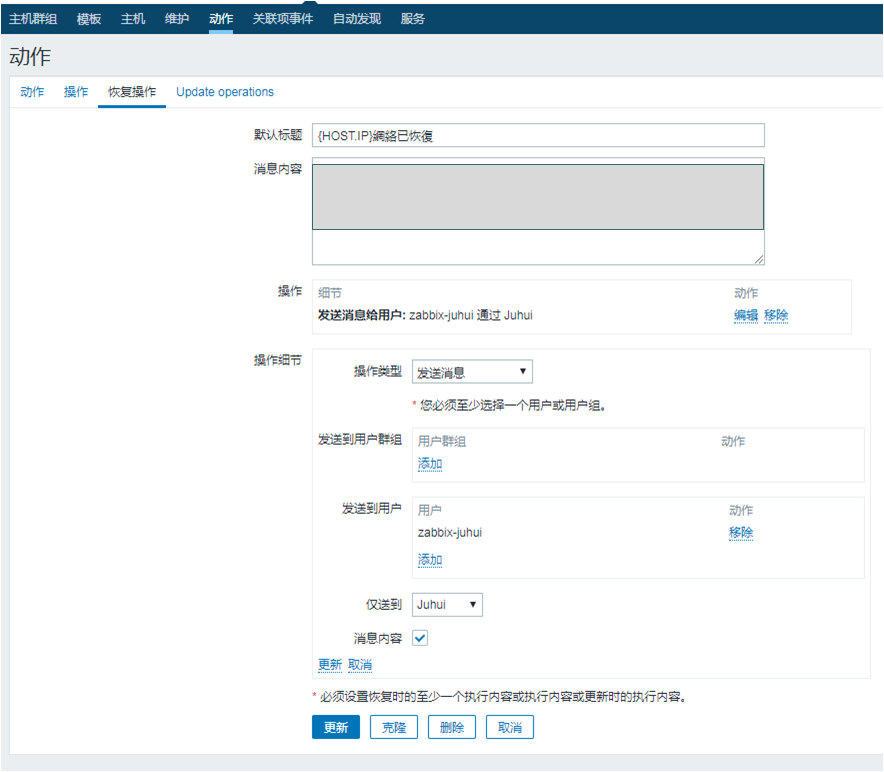Toggle the 消息内容 checkbox
The width and height of the screenshot is (884, 772).
tap(420, 638)
